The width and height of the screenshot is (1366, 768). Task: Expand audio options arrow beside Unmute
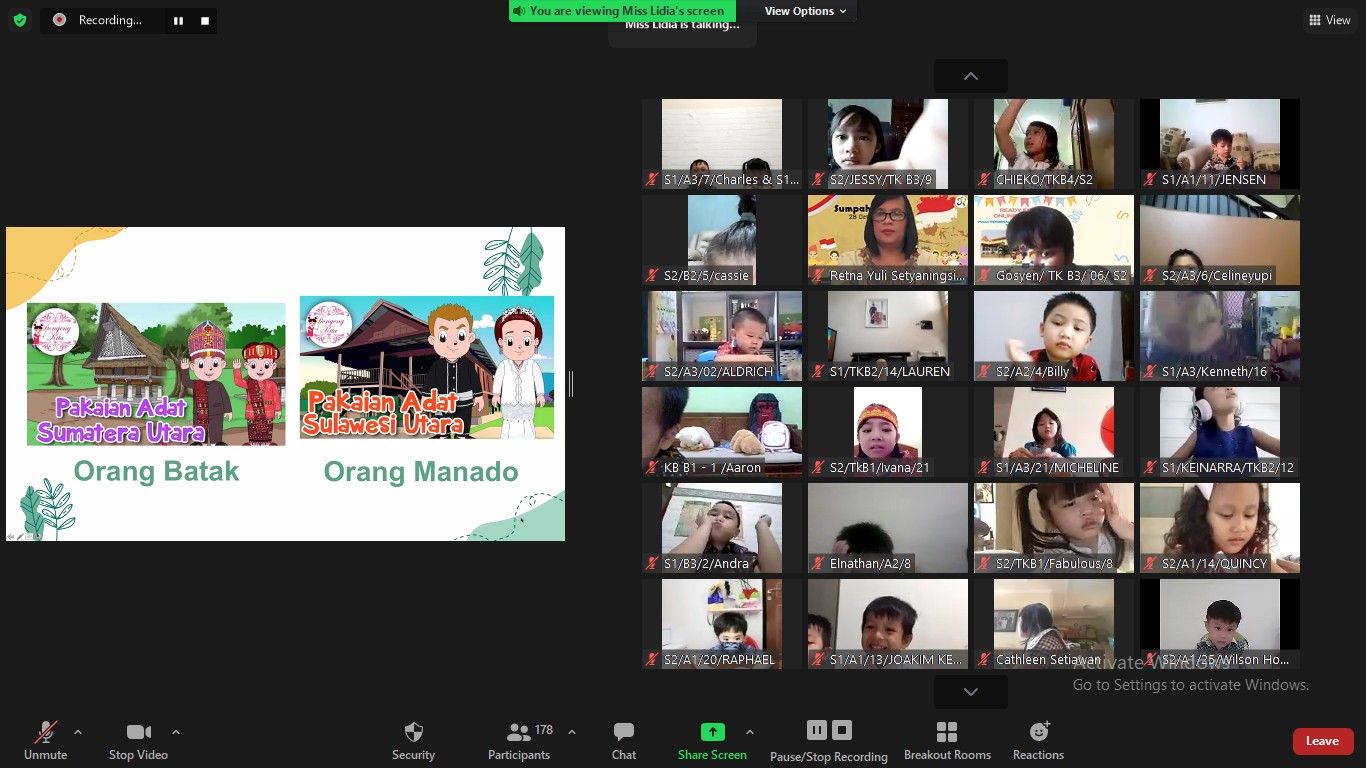pyautogui.click(x=78, y=732)
